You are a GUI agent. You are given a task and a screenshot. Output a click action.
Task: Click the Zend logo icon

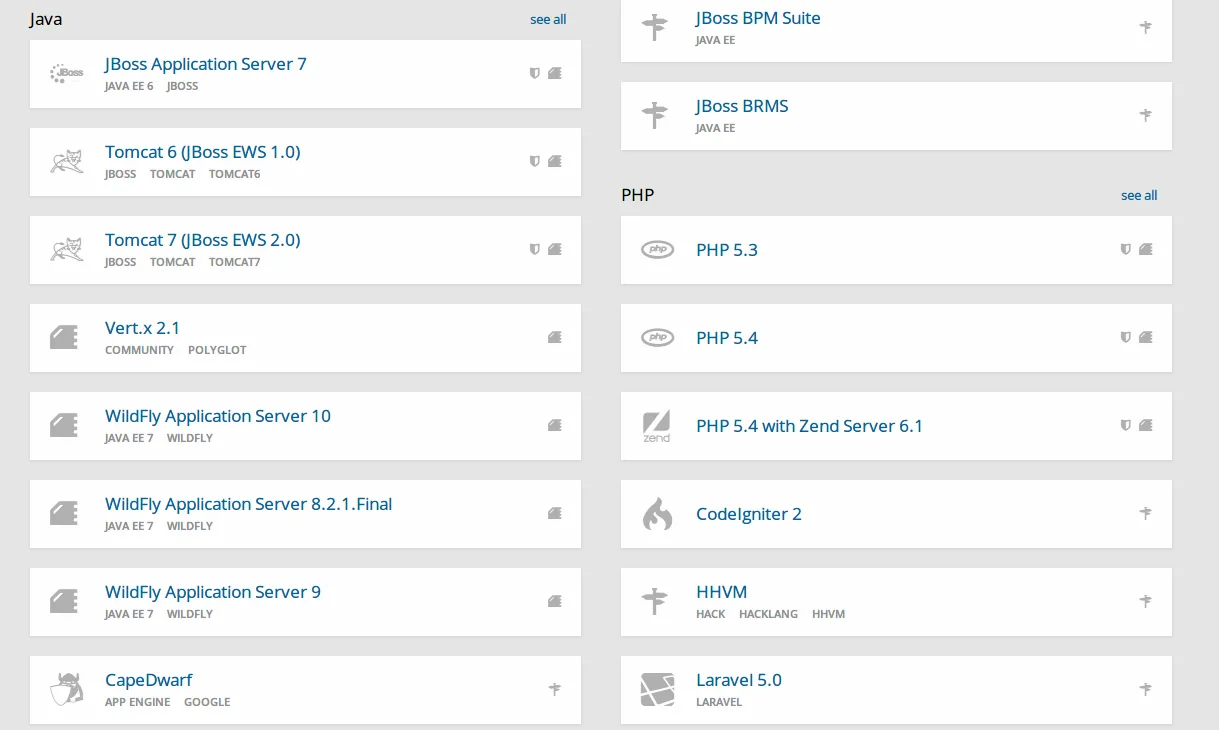(x=657, y=426)
